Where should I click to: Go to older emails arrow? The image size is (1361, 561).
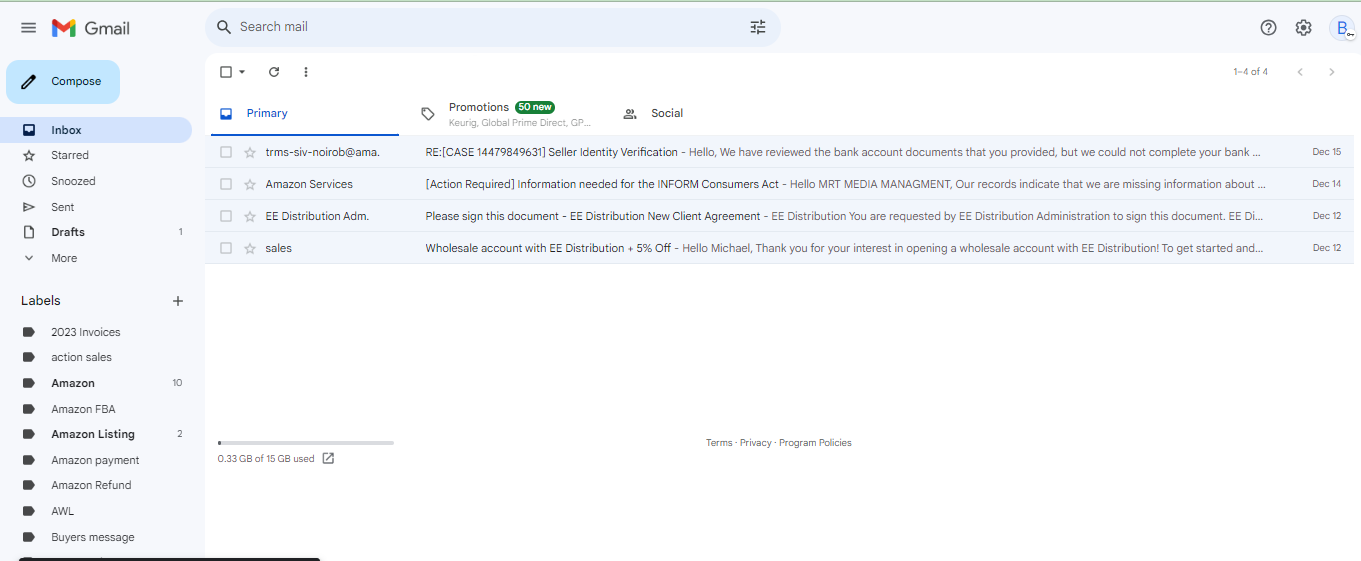(1331, 72)
